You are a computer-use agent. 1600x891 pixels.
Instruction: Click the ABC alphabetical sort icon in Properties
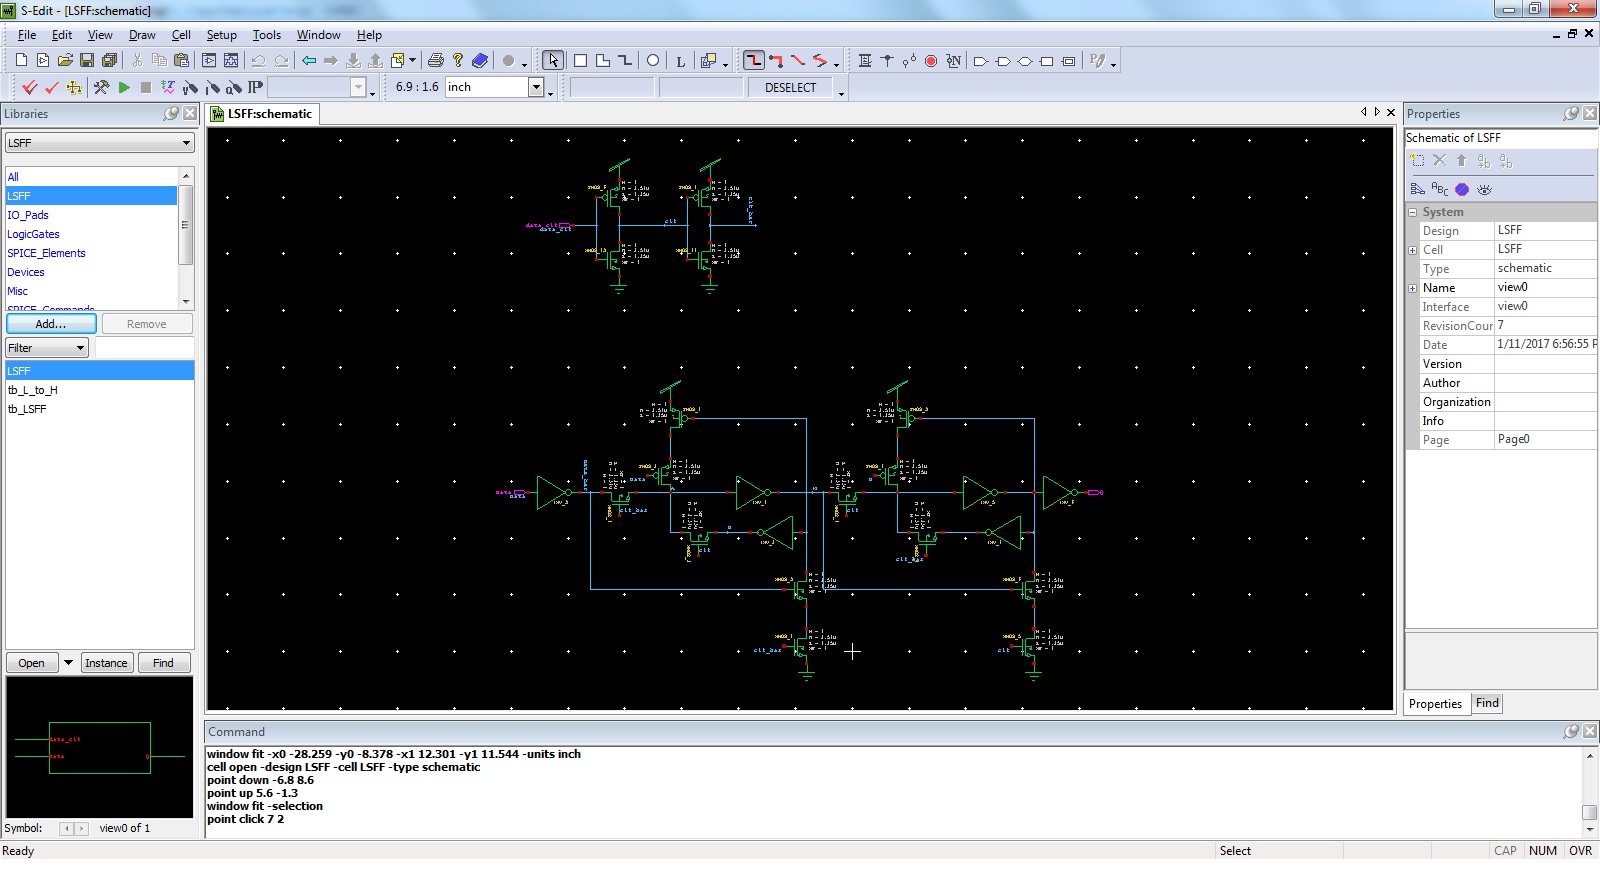tap(1440, 189)
